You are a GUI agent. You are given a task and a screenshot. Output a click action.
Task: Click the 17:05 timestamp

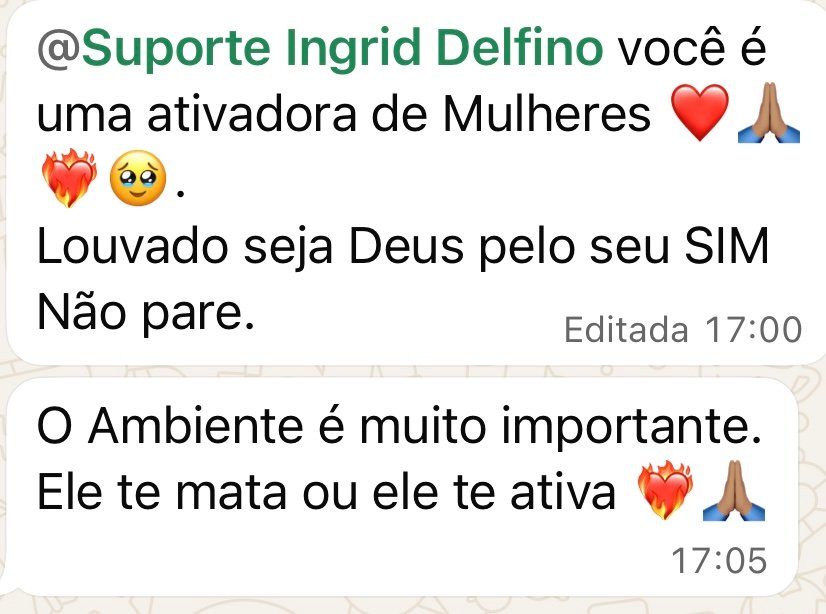coord(719,560)
